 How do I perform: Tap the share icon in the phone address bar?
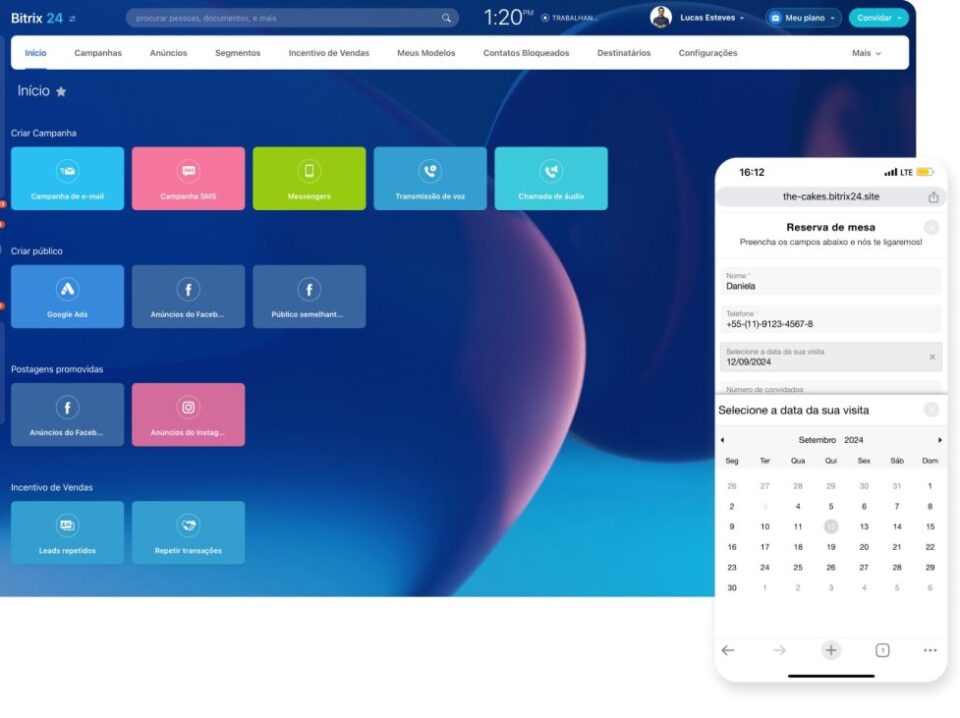pos(933,197)
